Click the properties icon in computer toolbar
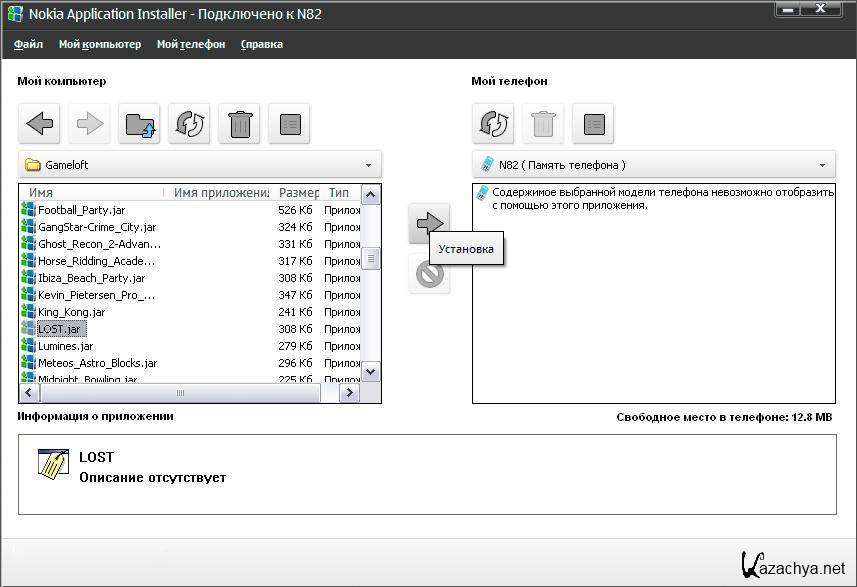This screenshot has width=857, height=587. (x=289, y=124)
